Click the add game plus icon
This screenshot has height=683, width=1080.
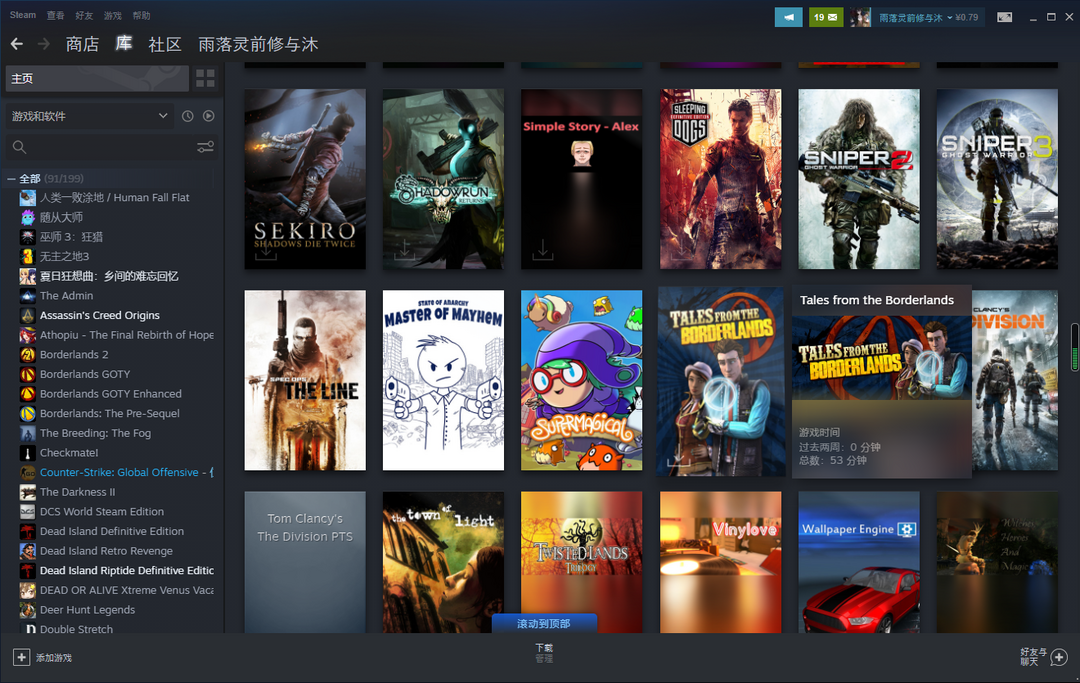[21, 658]
